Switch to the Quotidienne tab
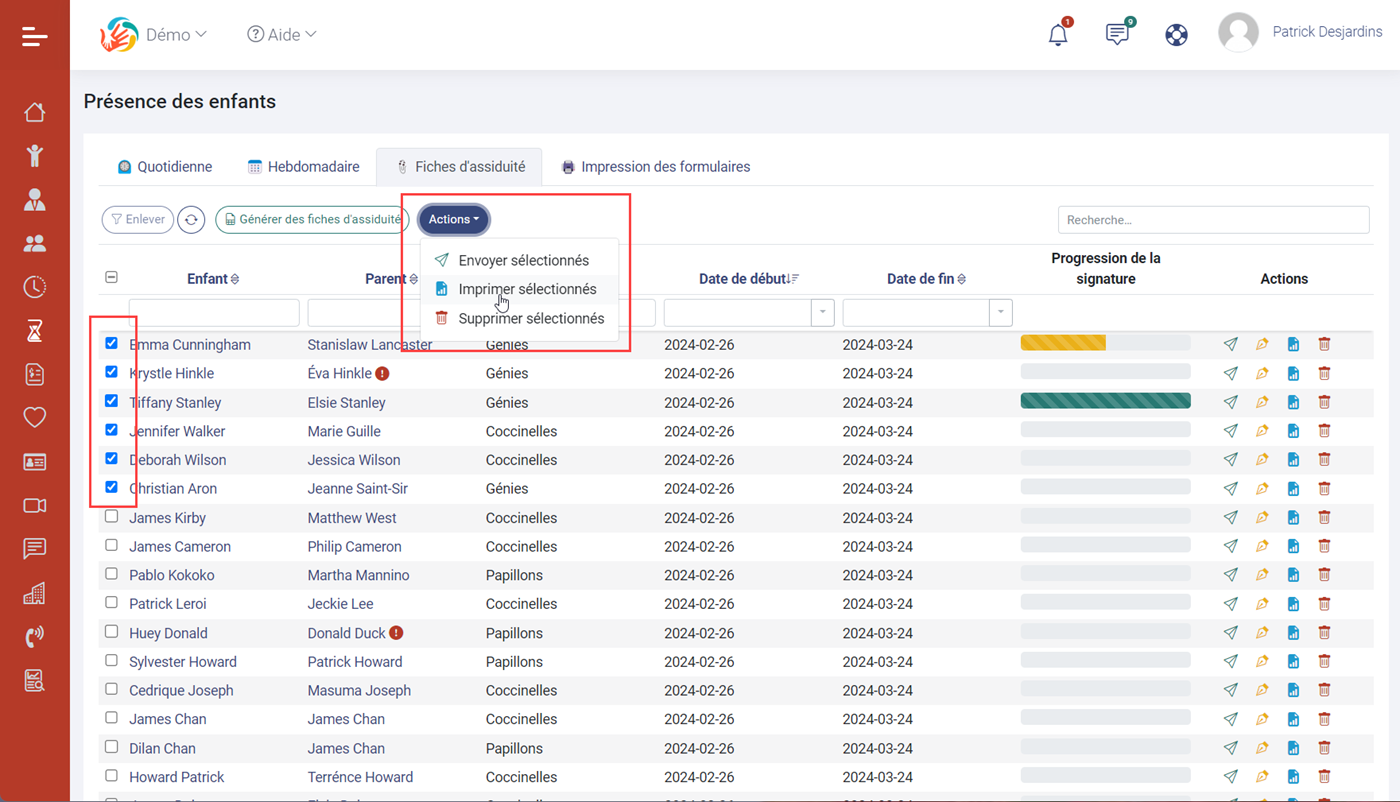Screen dimensions: 1400x802 tap(165, 167)
